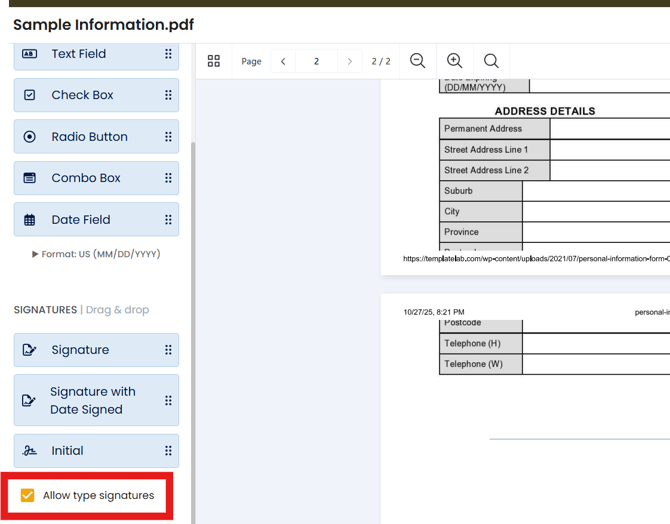
Task: Grab the Text Field drag handle dots
Action: pyautogui.click(x=168, y=54)
